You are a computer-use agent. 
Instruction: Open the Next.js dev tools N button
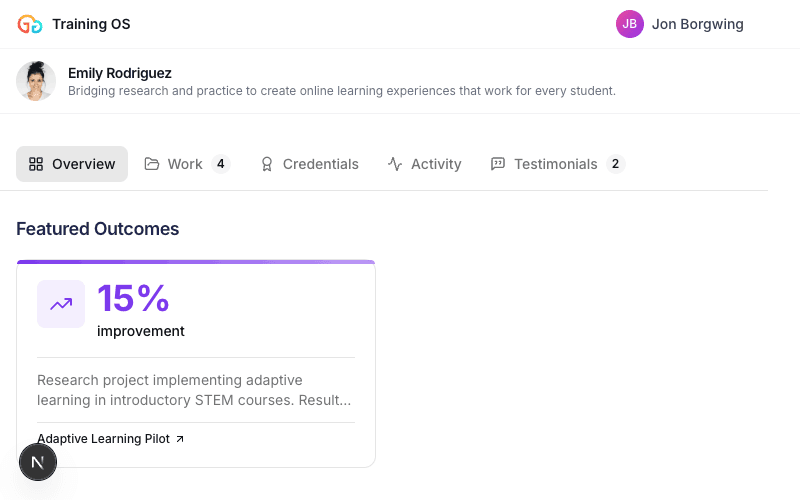tap(38, 462)
